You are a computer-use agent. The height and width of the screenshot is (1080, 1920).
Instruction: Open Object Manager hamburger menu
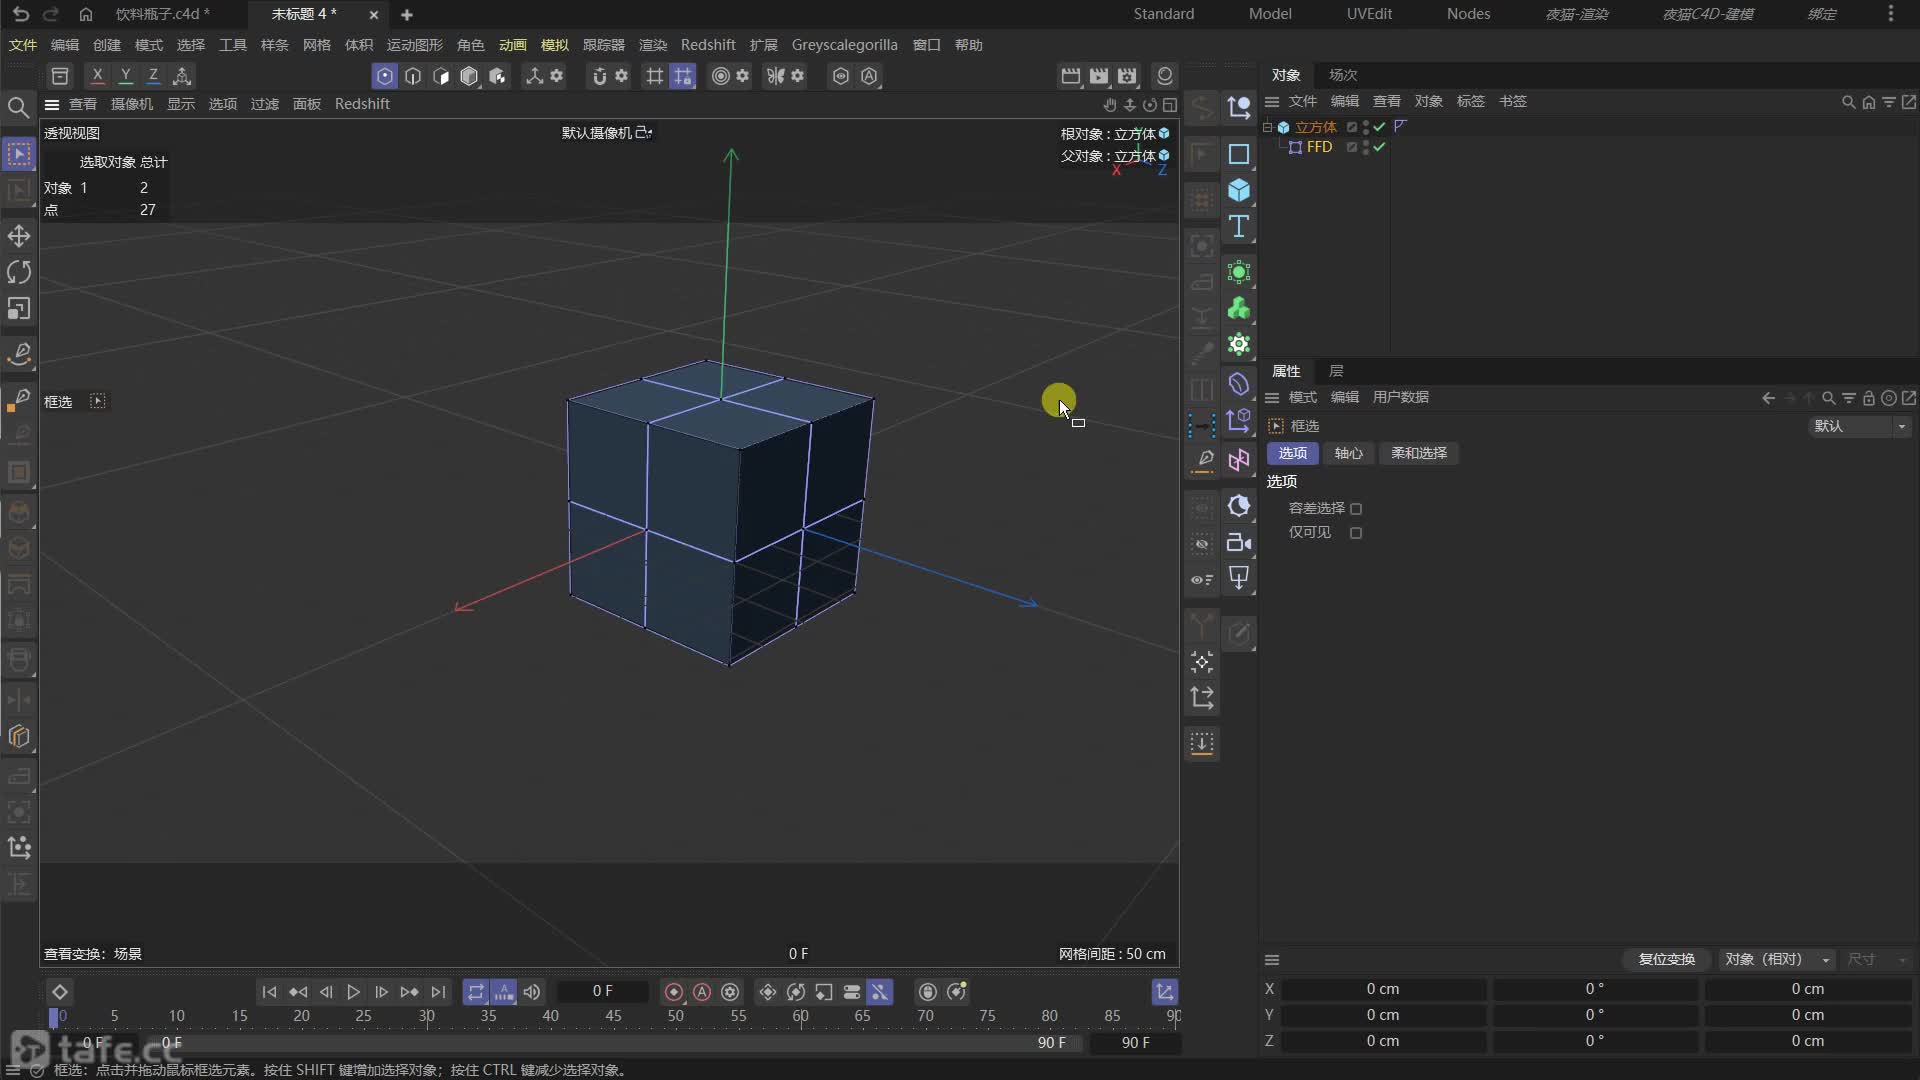pyautogui.click(x=1272, y=102)
